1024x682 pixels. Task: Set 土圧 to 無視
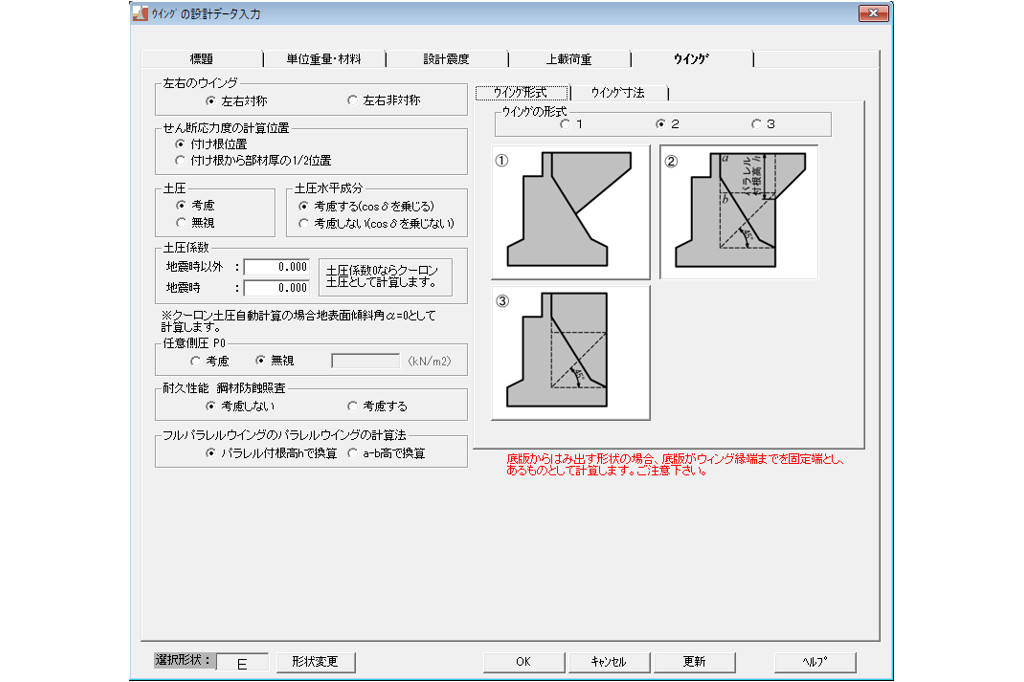[181, 223]
